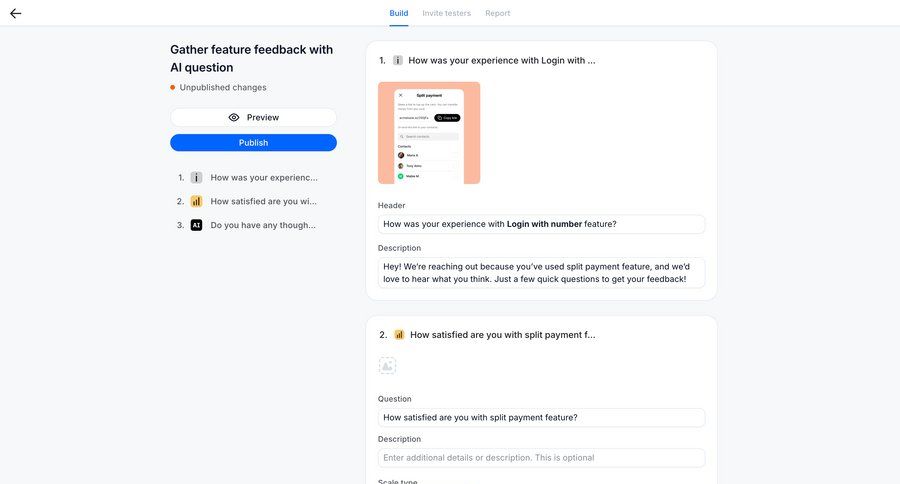Click the Header input field

(x=541, y=224)
